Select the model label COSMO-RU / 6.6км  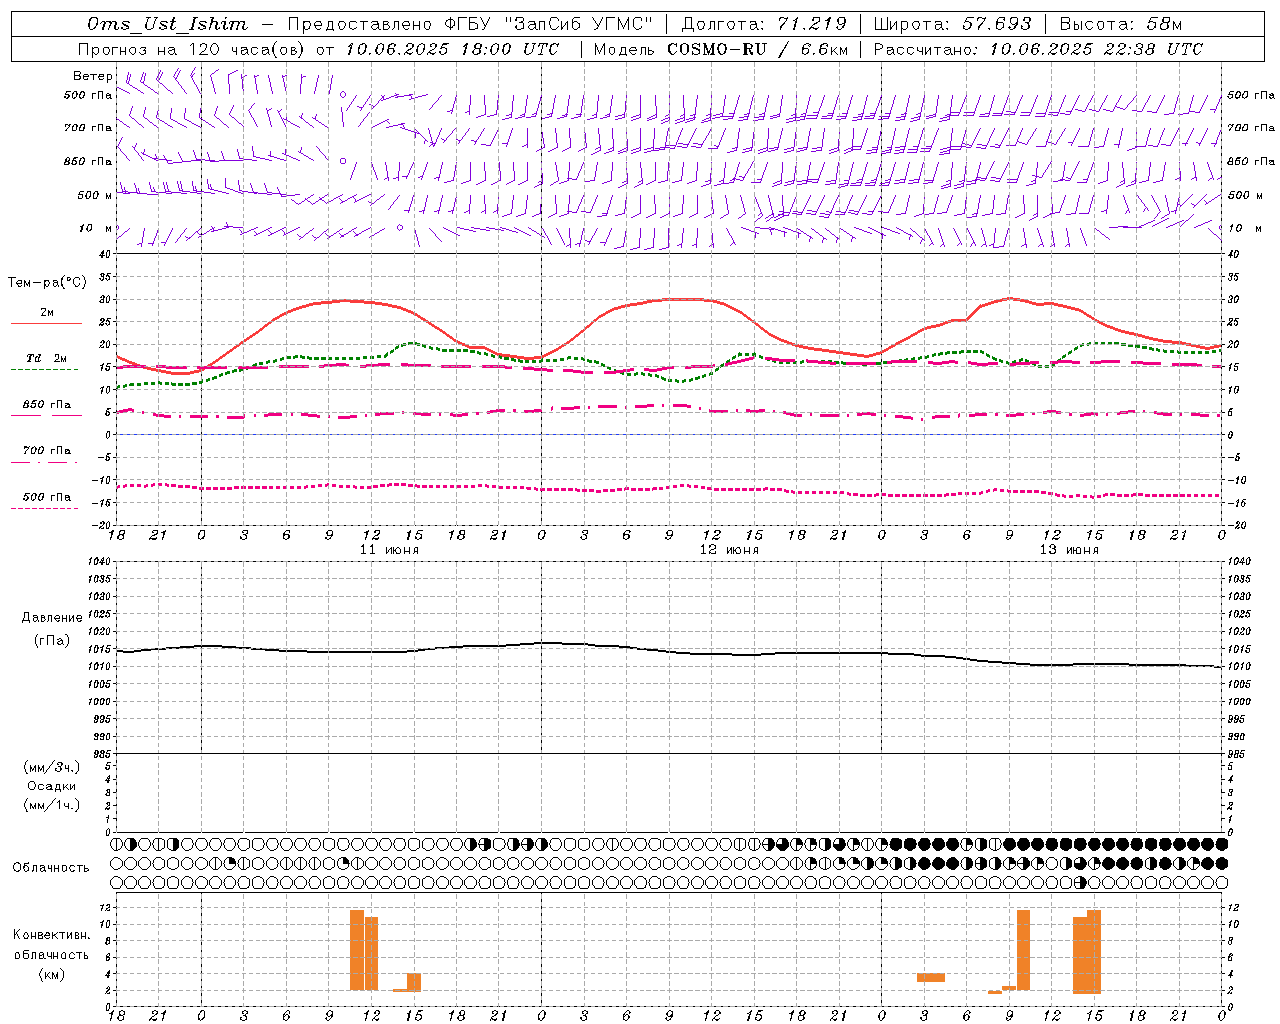758,49
